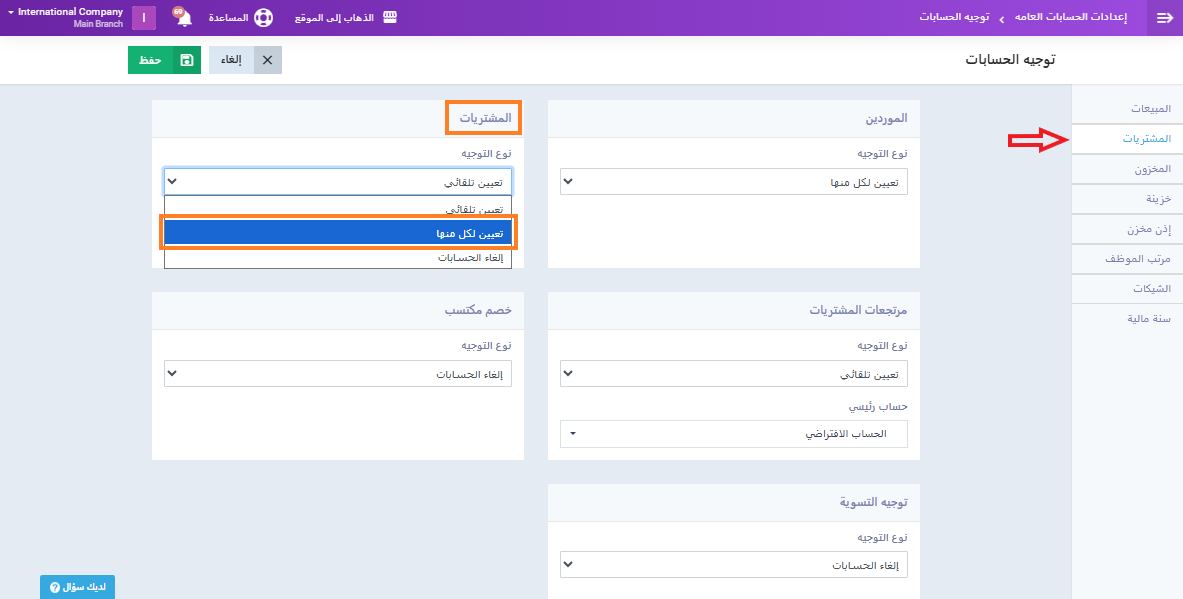Open the توجيه التسوية routing type dropdown

coord(733,565)
